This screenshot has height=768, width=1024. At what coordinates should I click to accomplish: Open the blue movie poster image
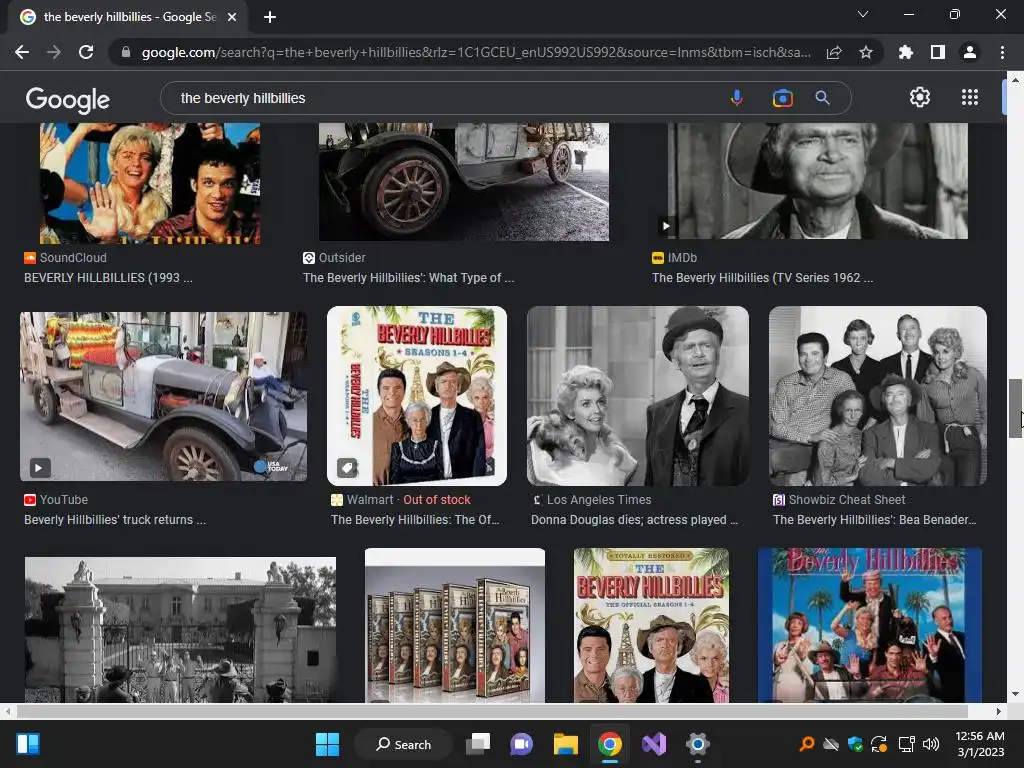coord(870,626)
